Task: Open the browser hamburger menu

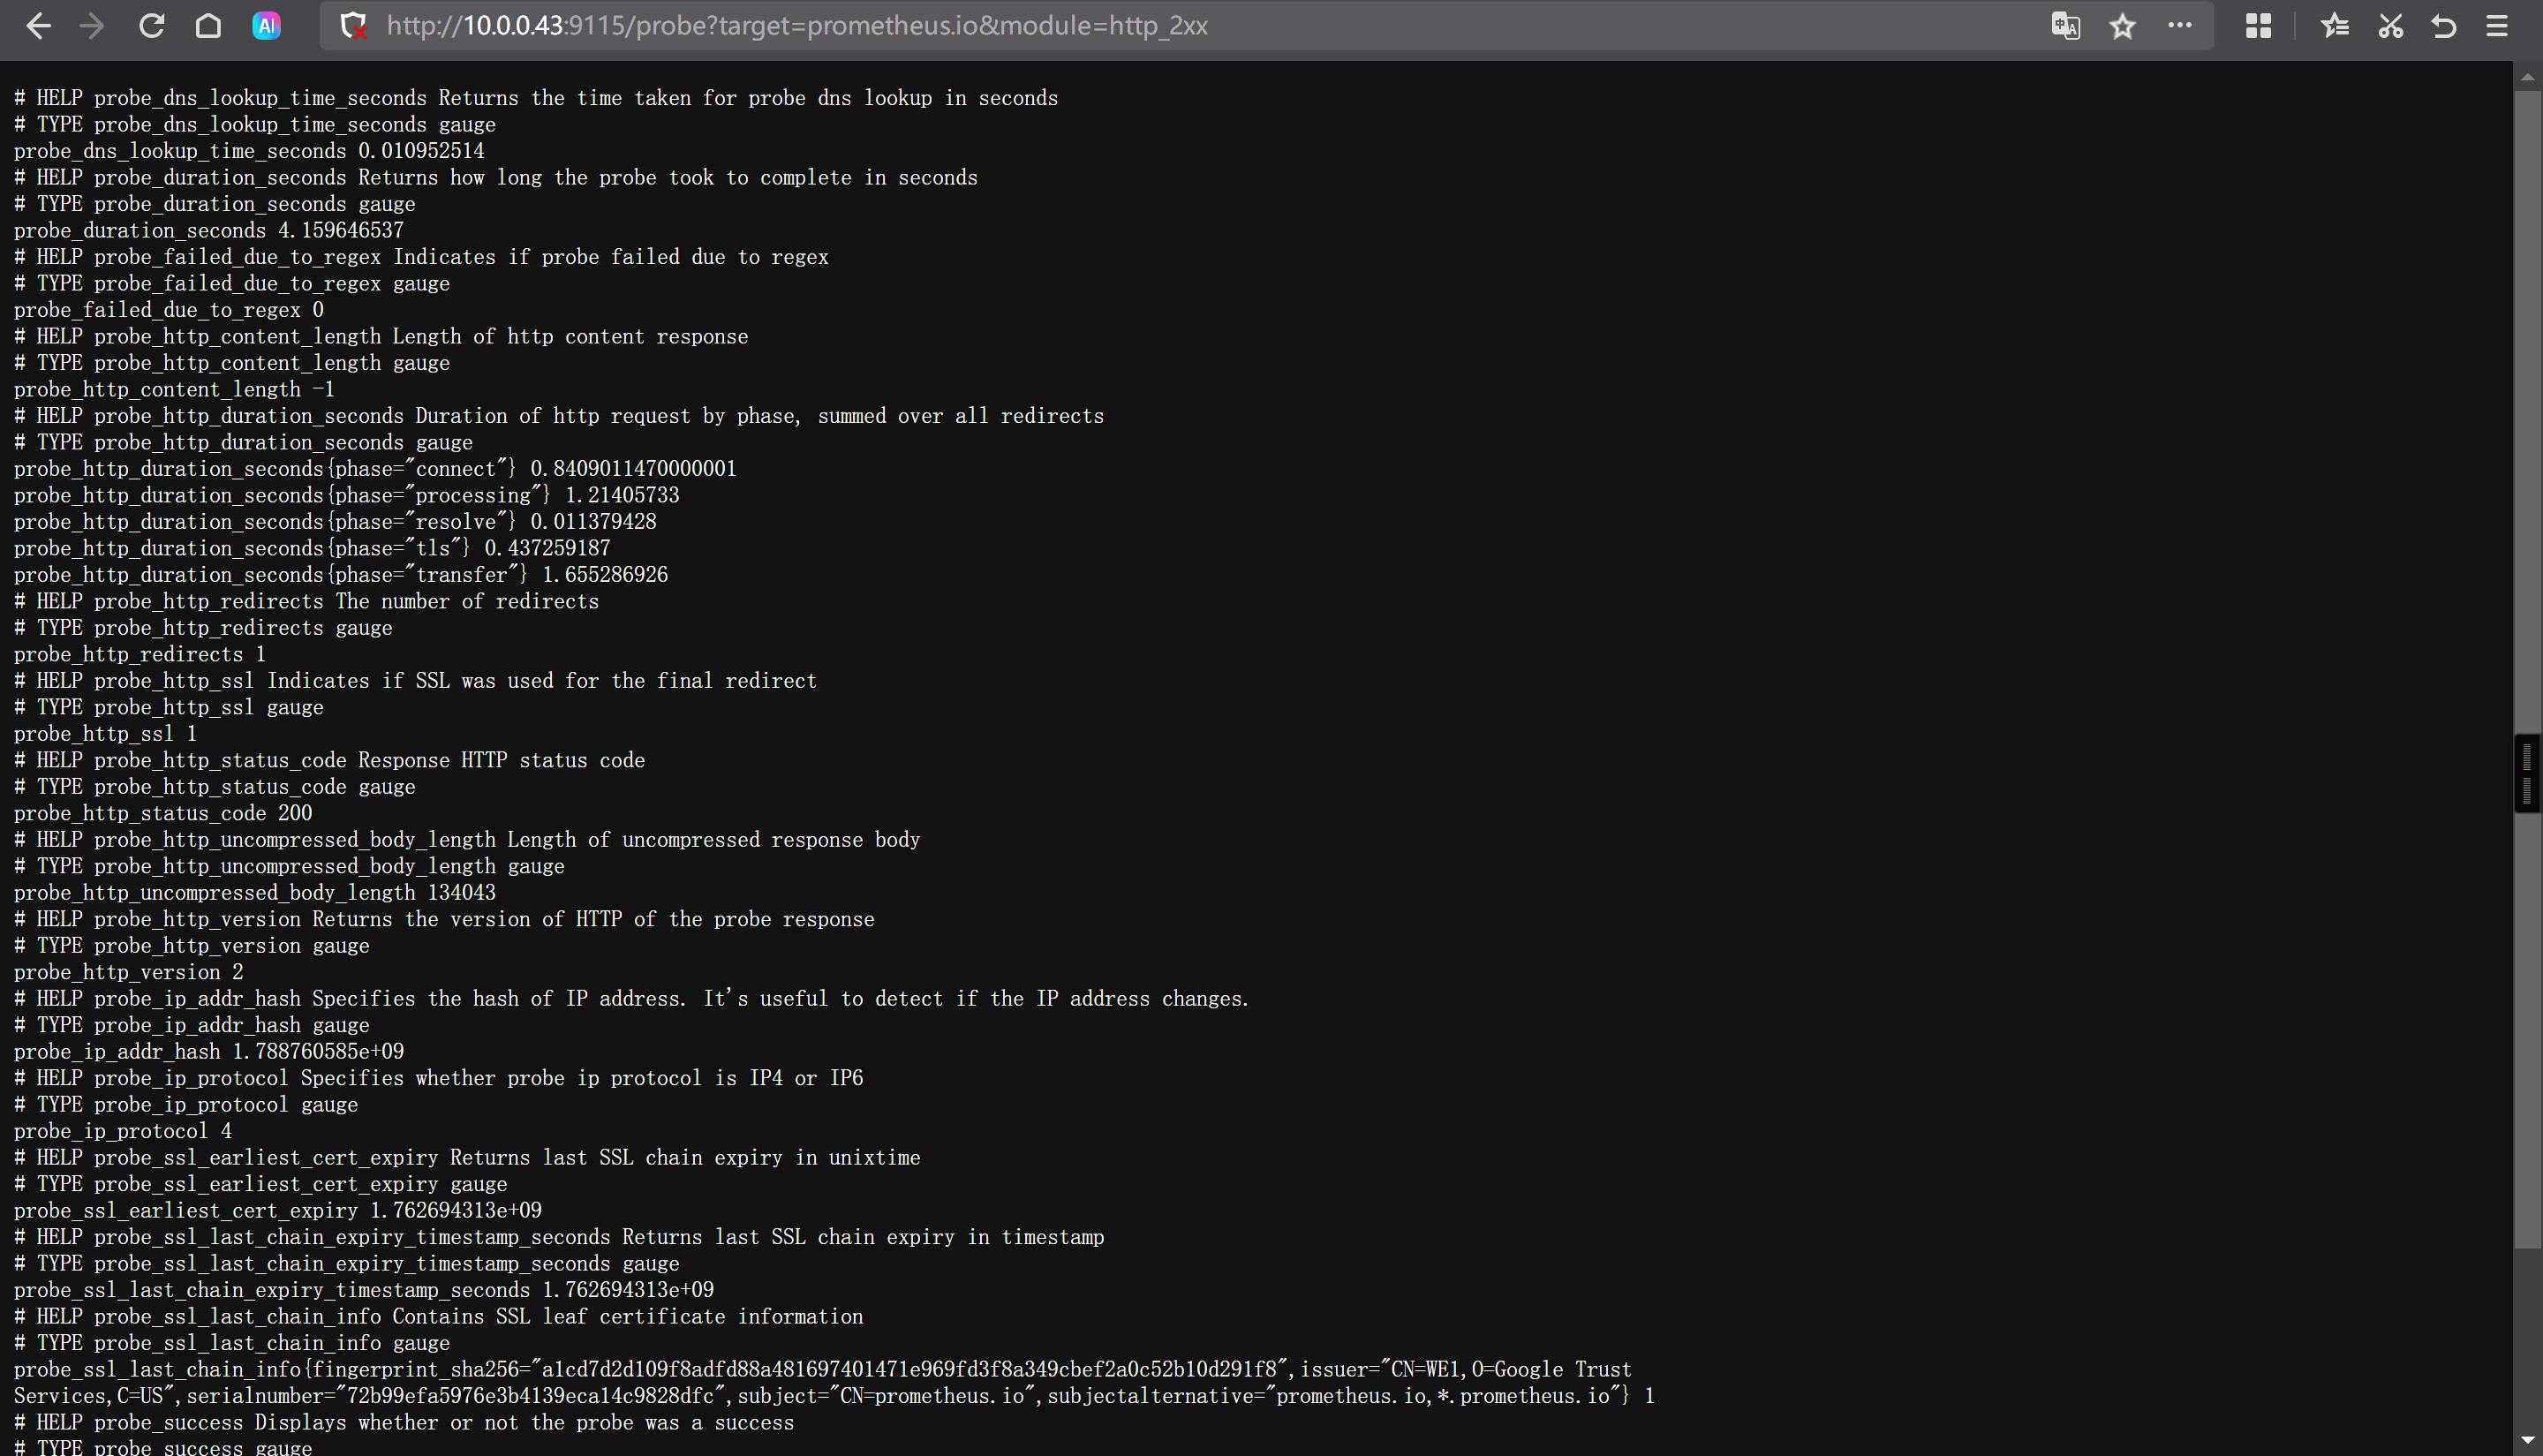Action: click(2497, 26)
